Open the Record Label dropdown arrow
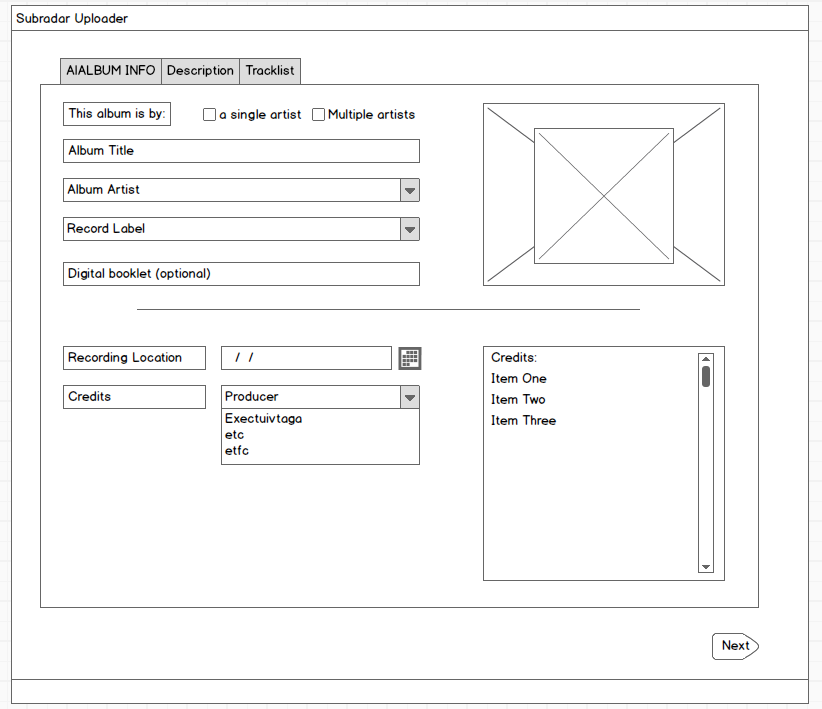Image resolution: width=822 pixels, height=709 pixels. (409, 229)
